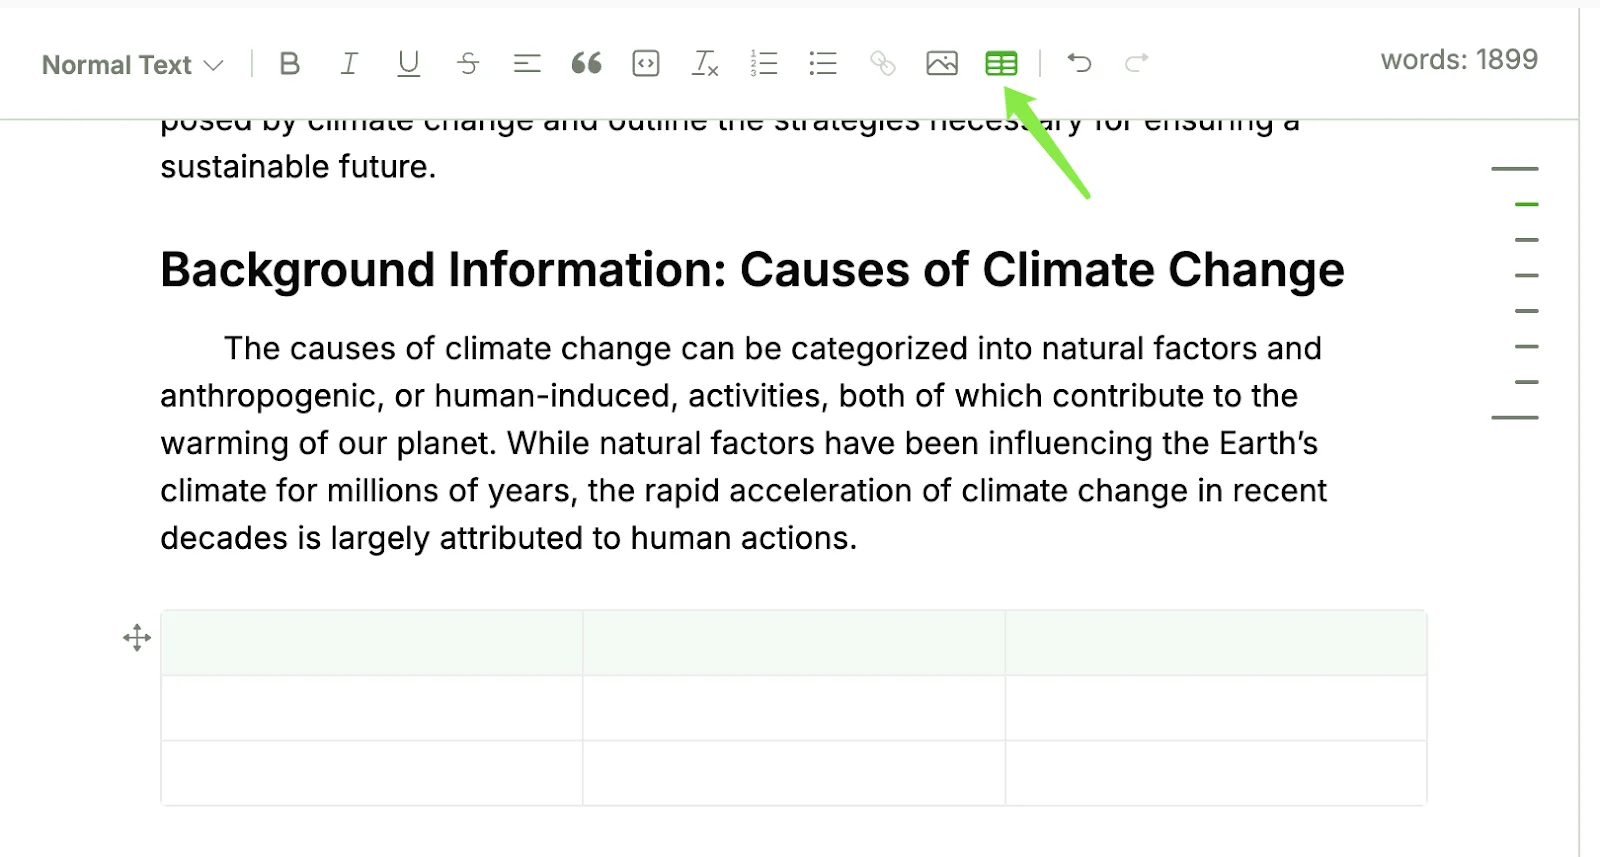Image resolution: width=1600 pixels, height=857 pixels.
Task: Toggle italic formatting
Action: [x=349, y=64]
